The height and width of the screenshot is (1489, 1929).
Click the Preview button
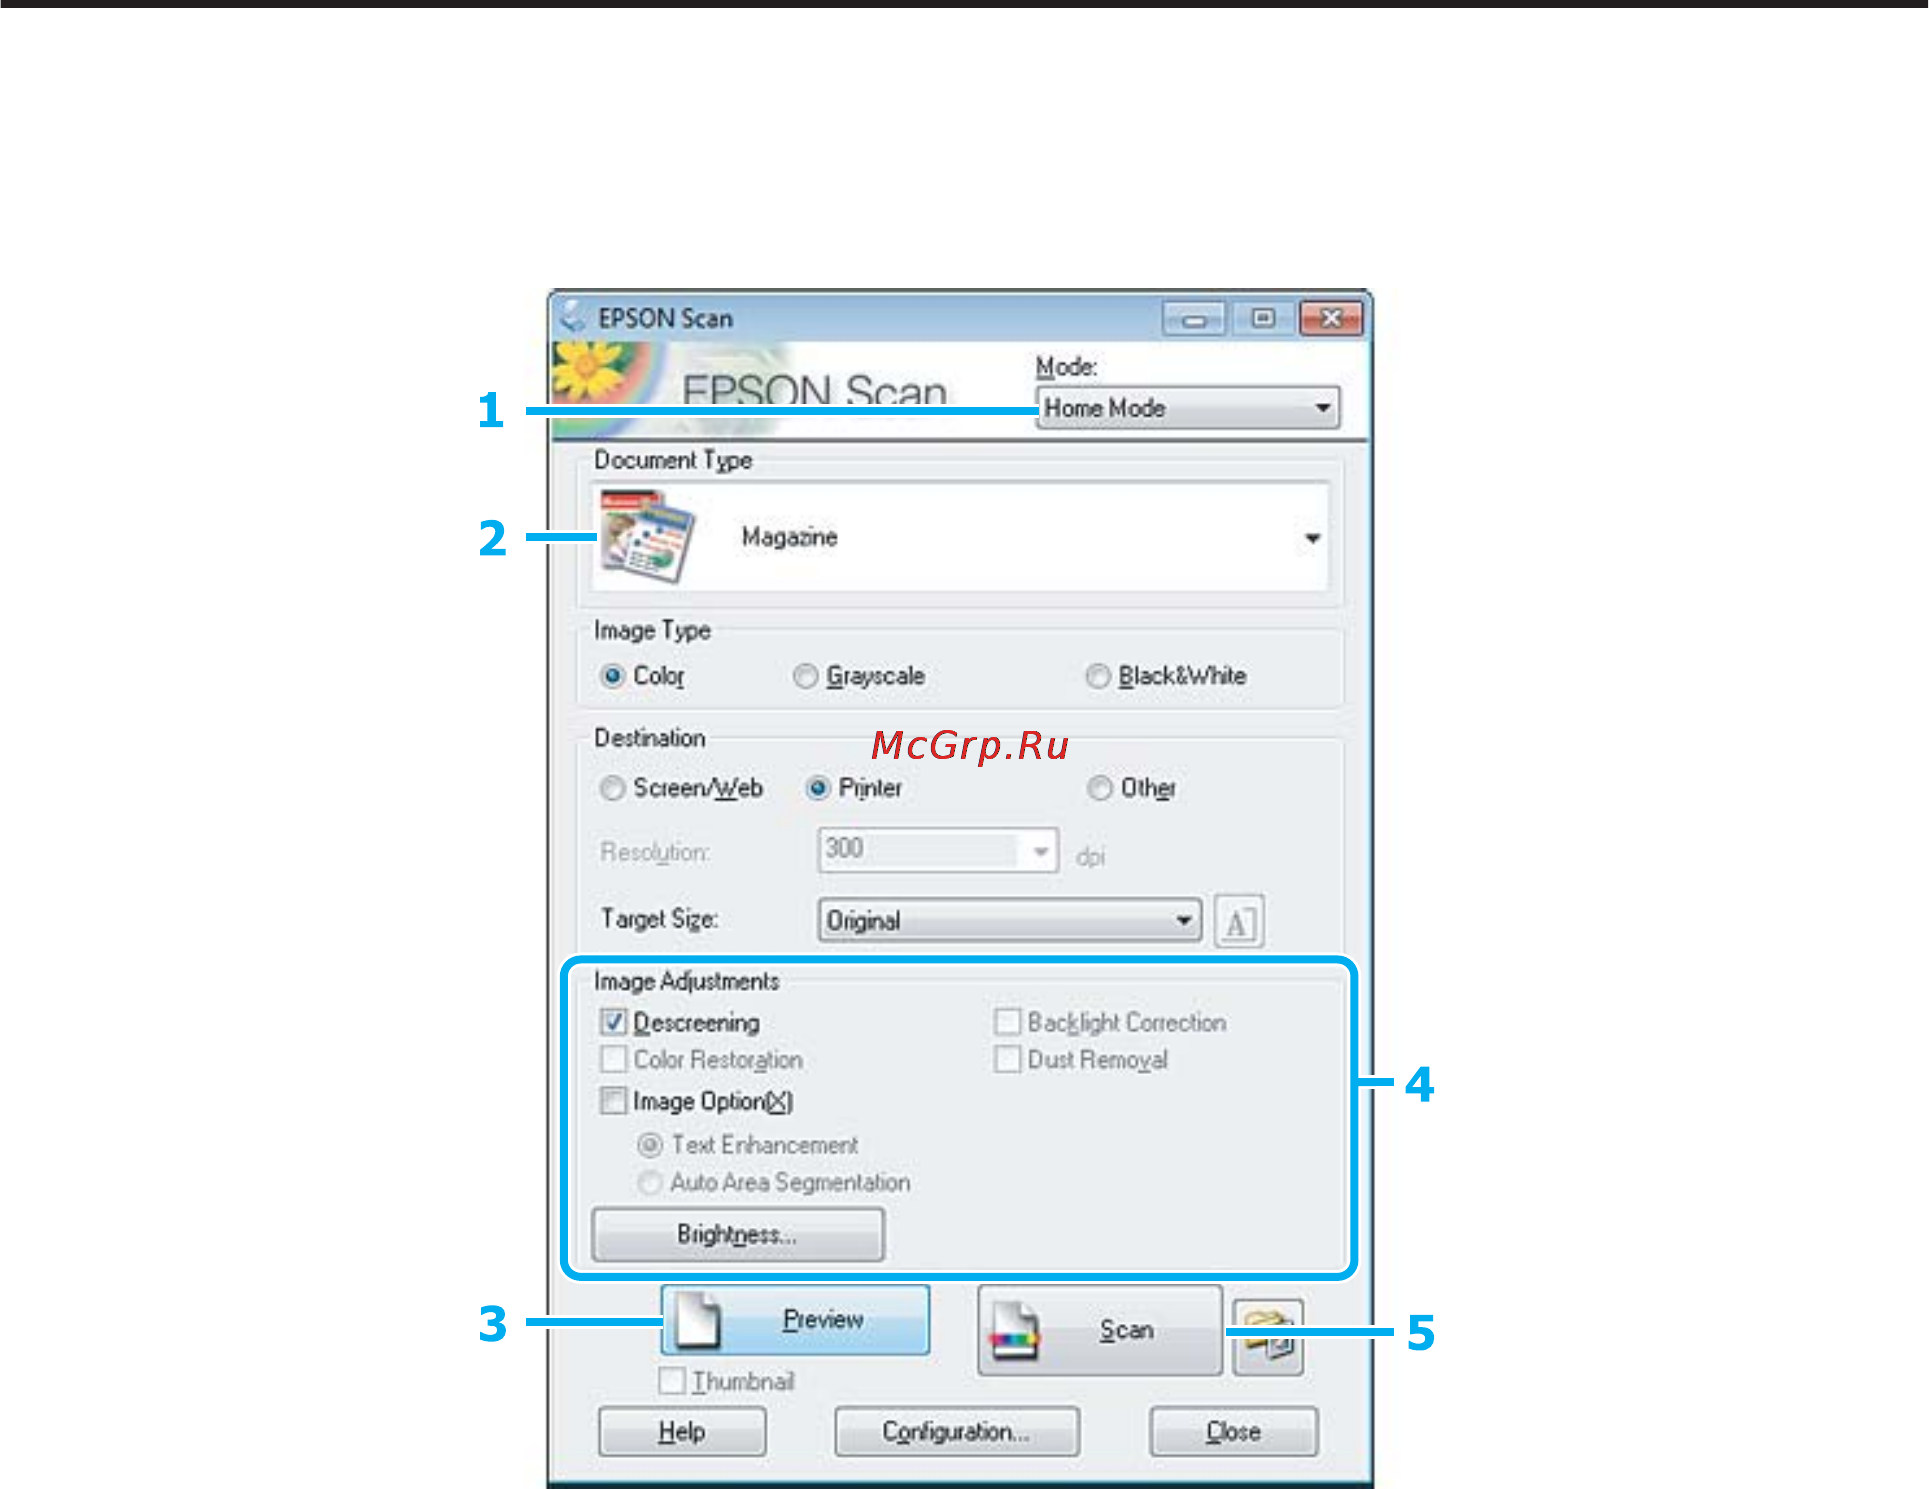pyautogui.click(x=796, y=1320)
